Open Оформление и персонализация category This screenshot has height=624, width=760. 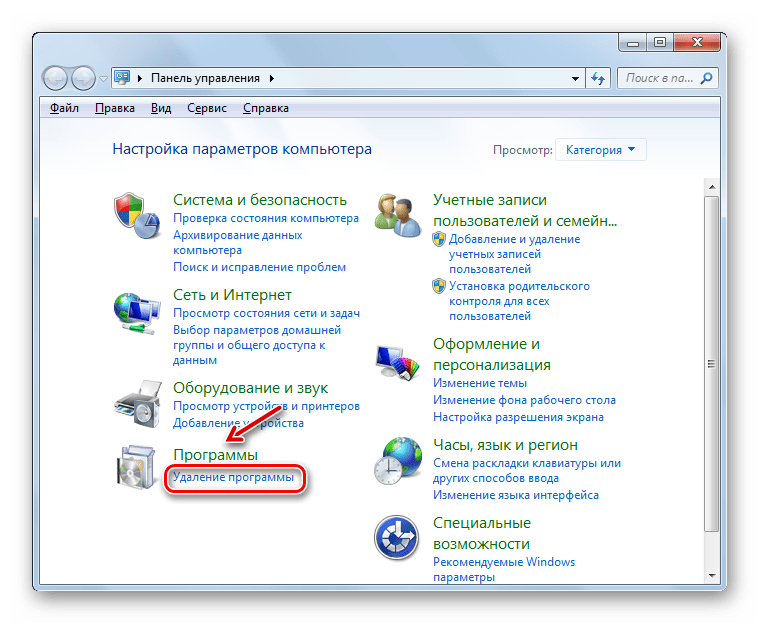tap(491, 354)
